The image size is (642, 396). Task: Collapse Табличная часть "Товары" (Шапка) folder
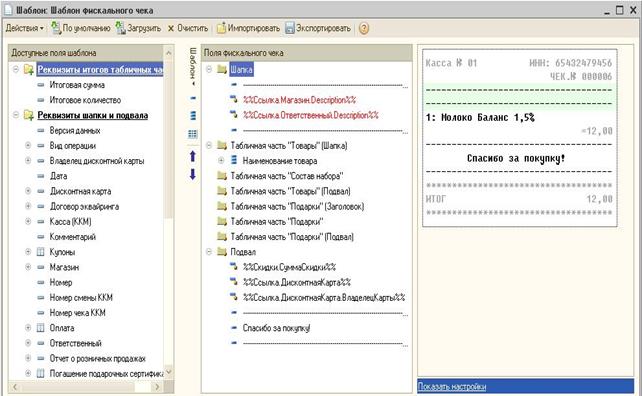coord(209,145)
